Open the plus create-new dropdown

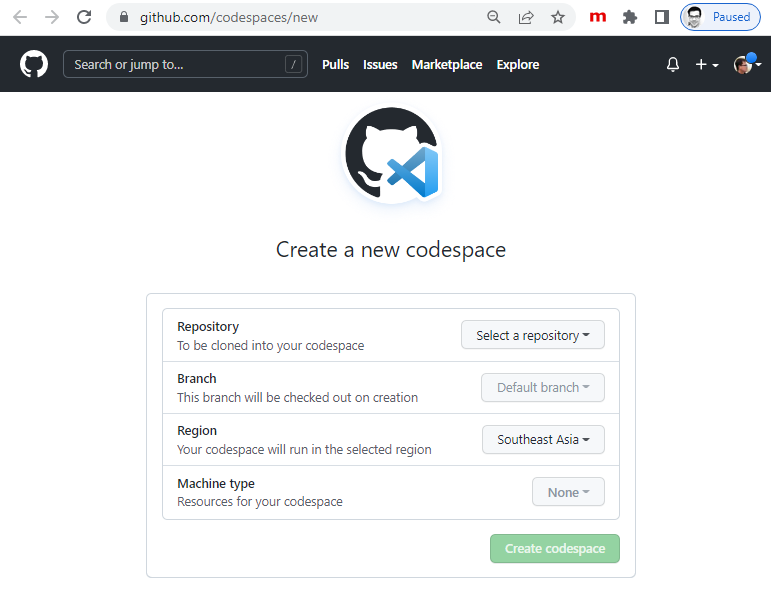click(707, 64)
